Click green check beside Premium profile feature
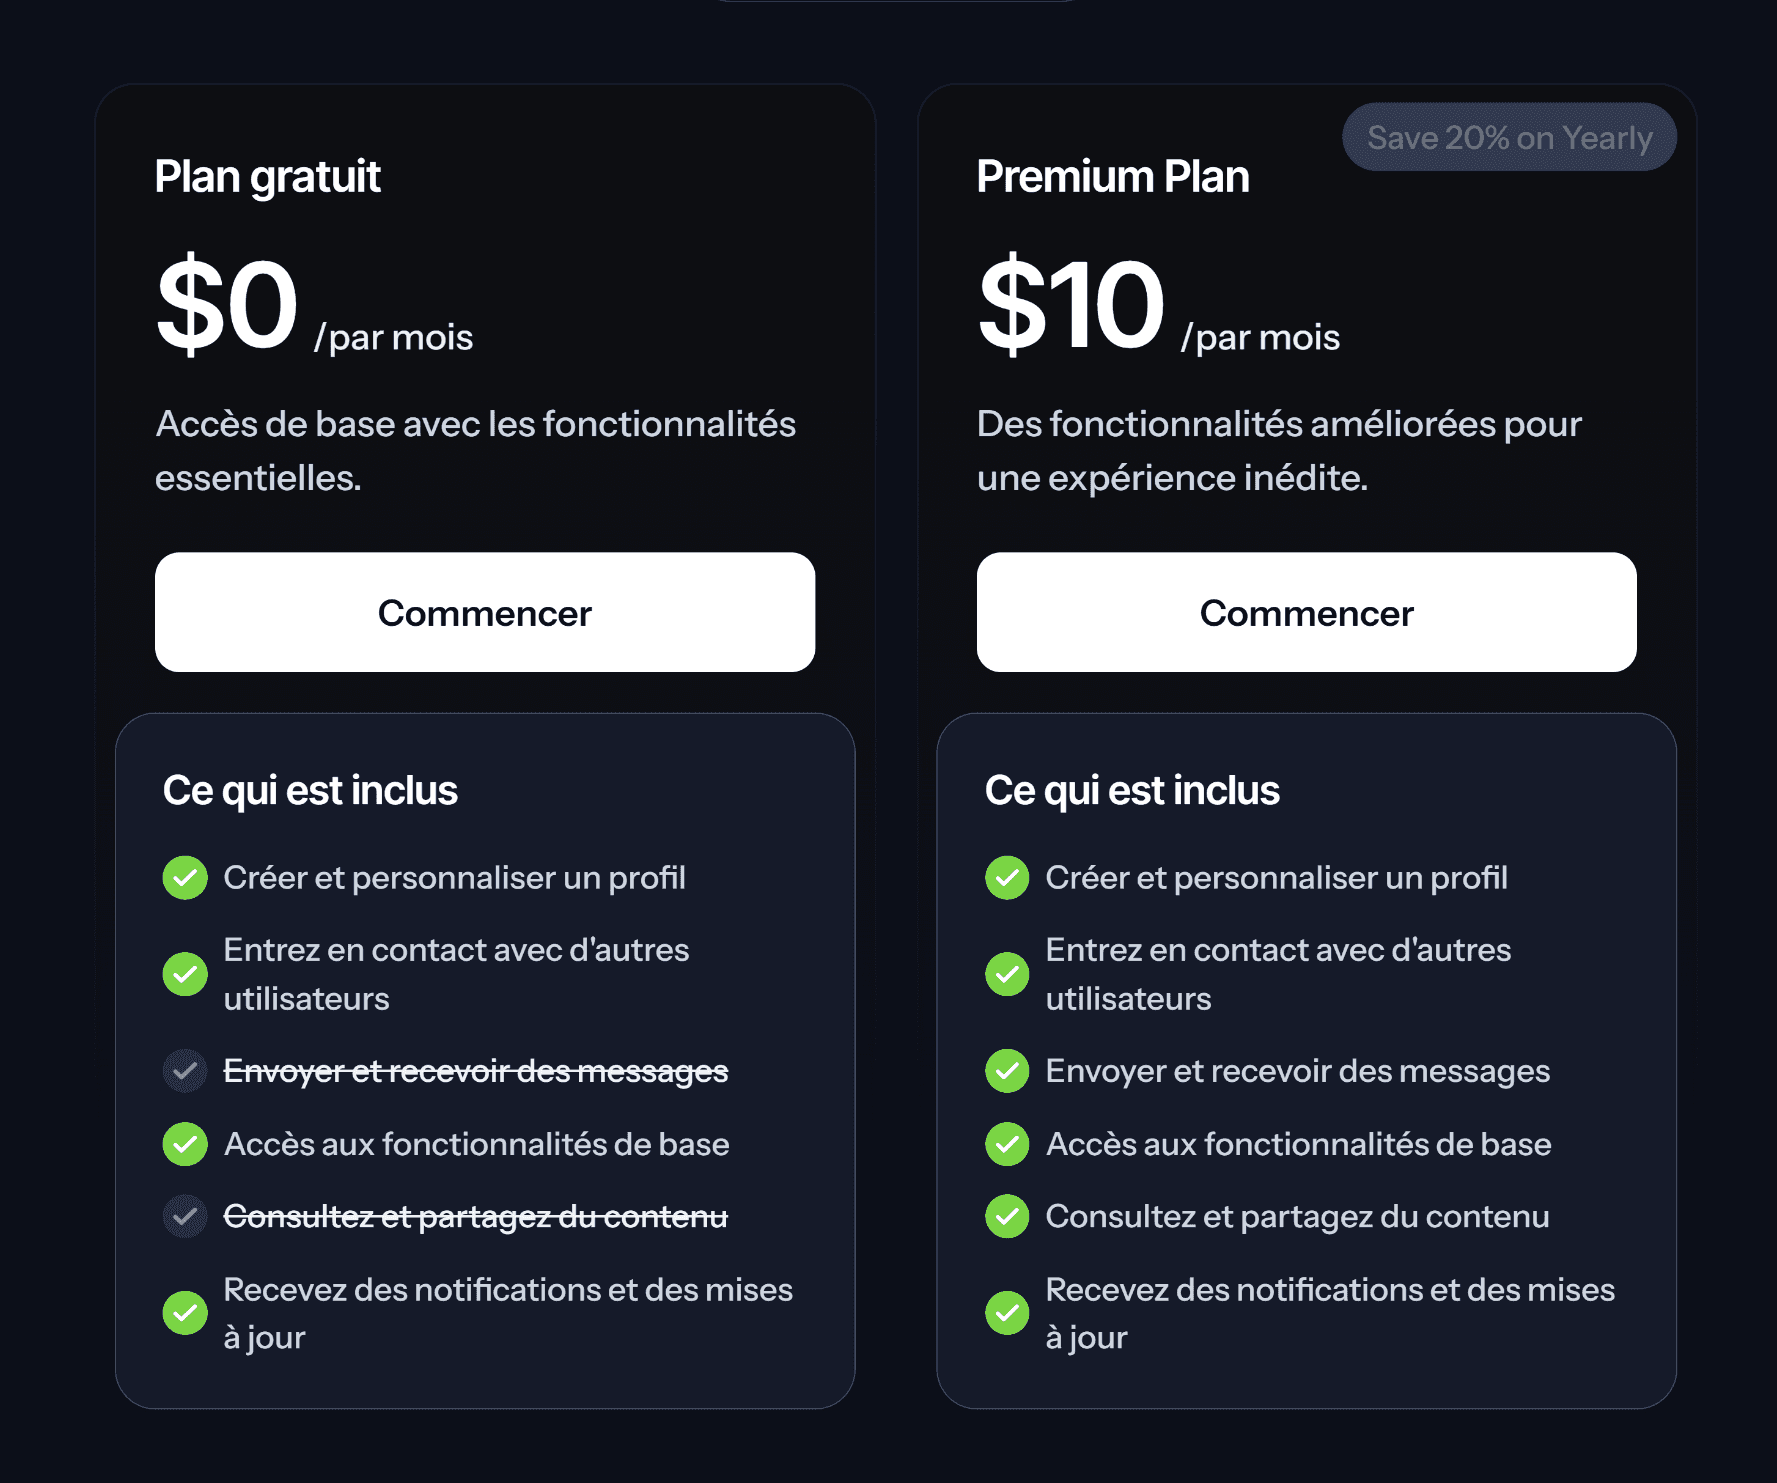The width and height of the screenshot is (1777, 1483). tap(1007, 878)
